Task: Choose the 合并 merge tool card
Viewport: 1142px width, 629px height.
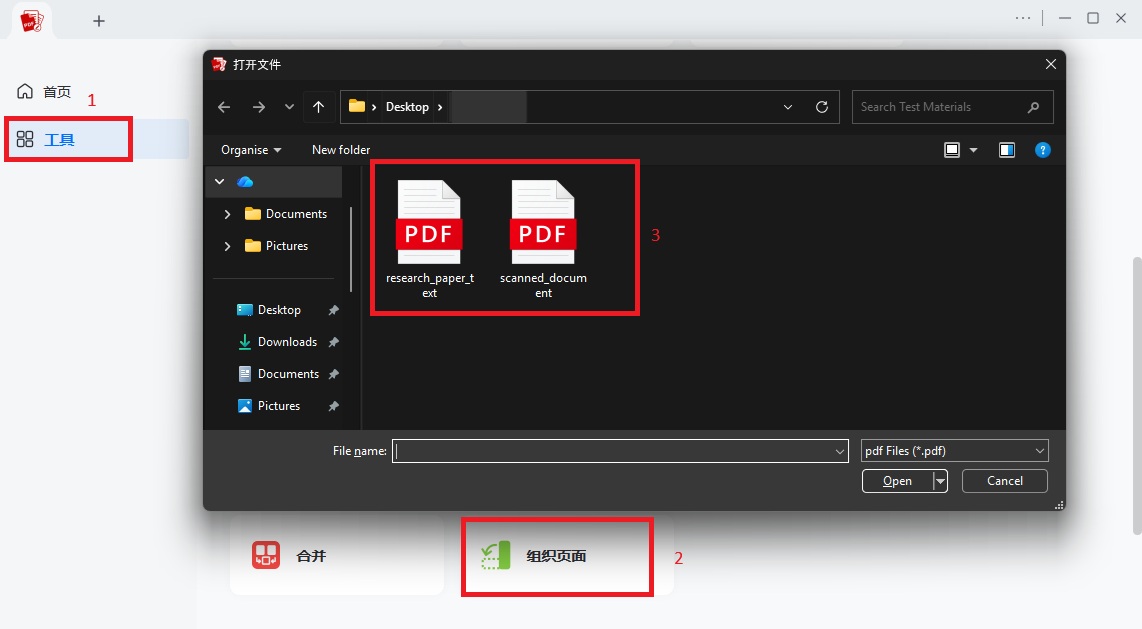Action: click(x=336, y=555)
